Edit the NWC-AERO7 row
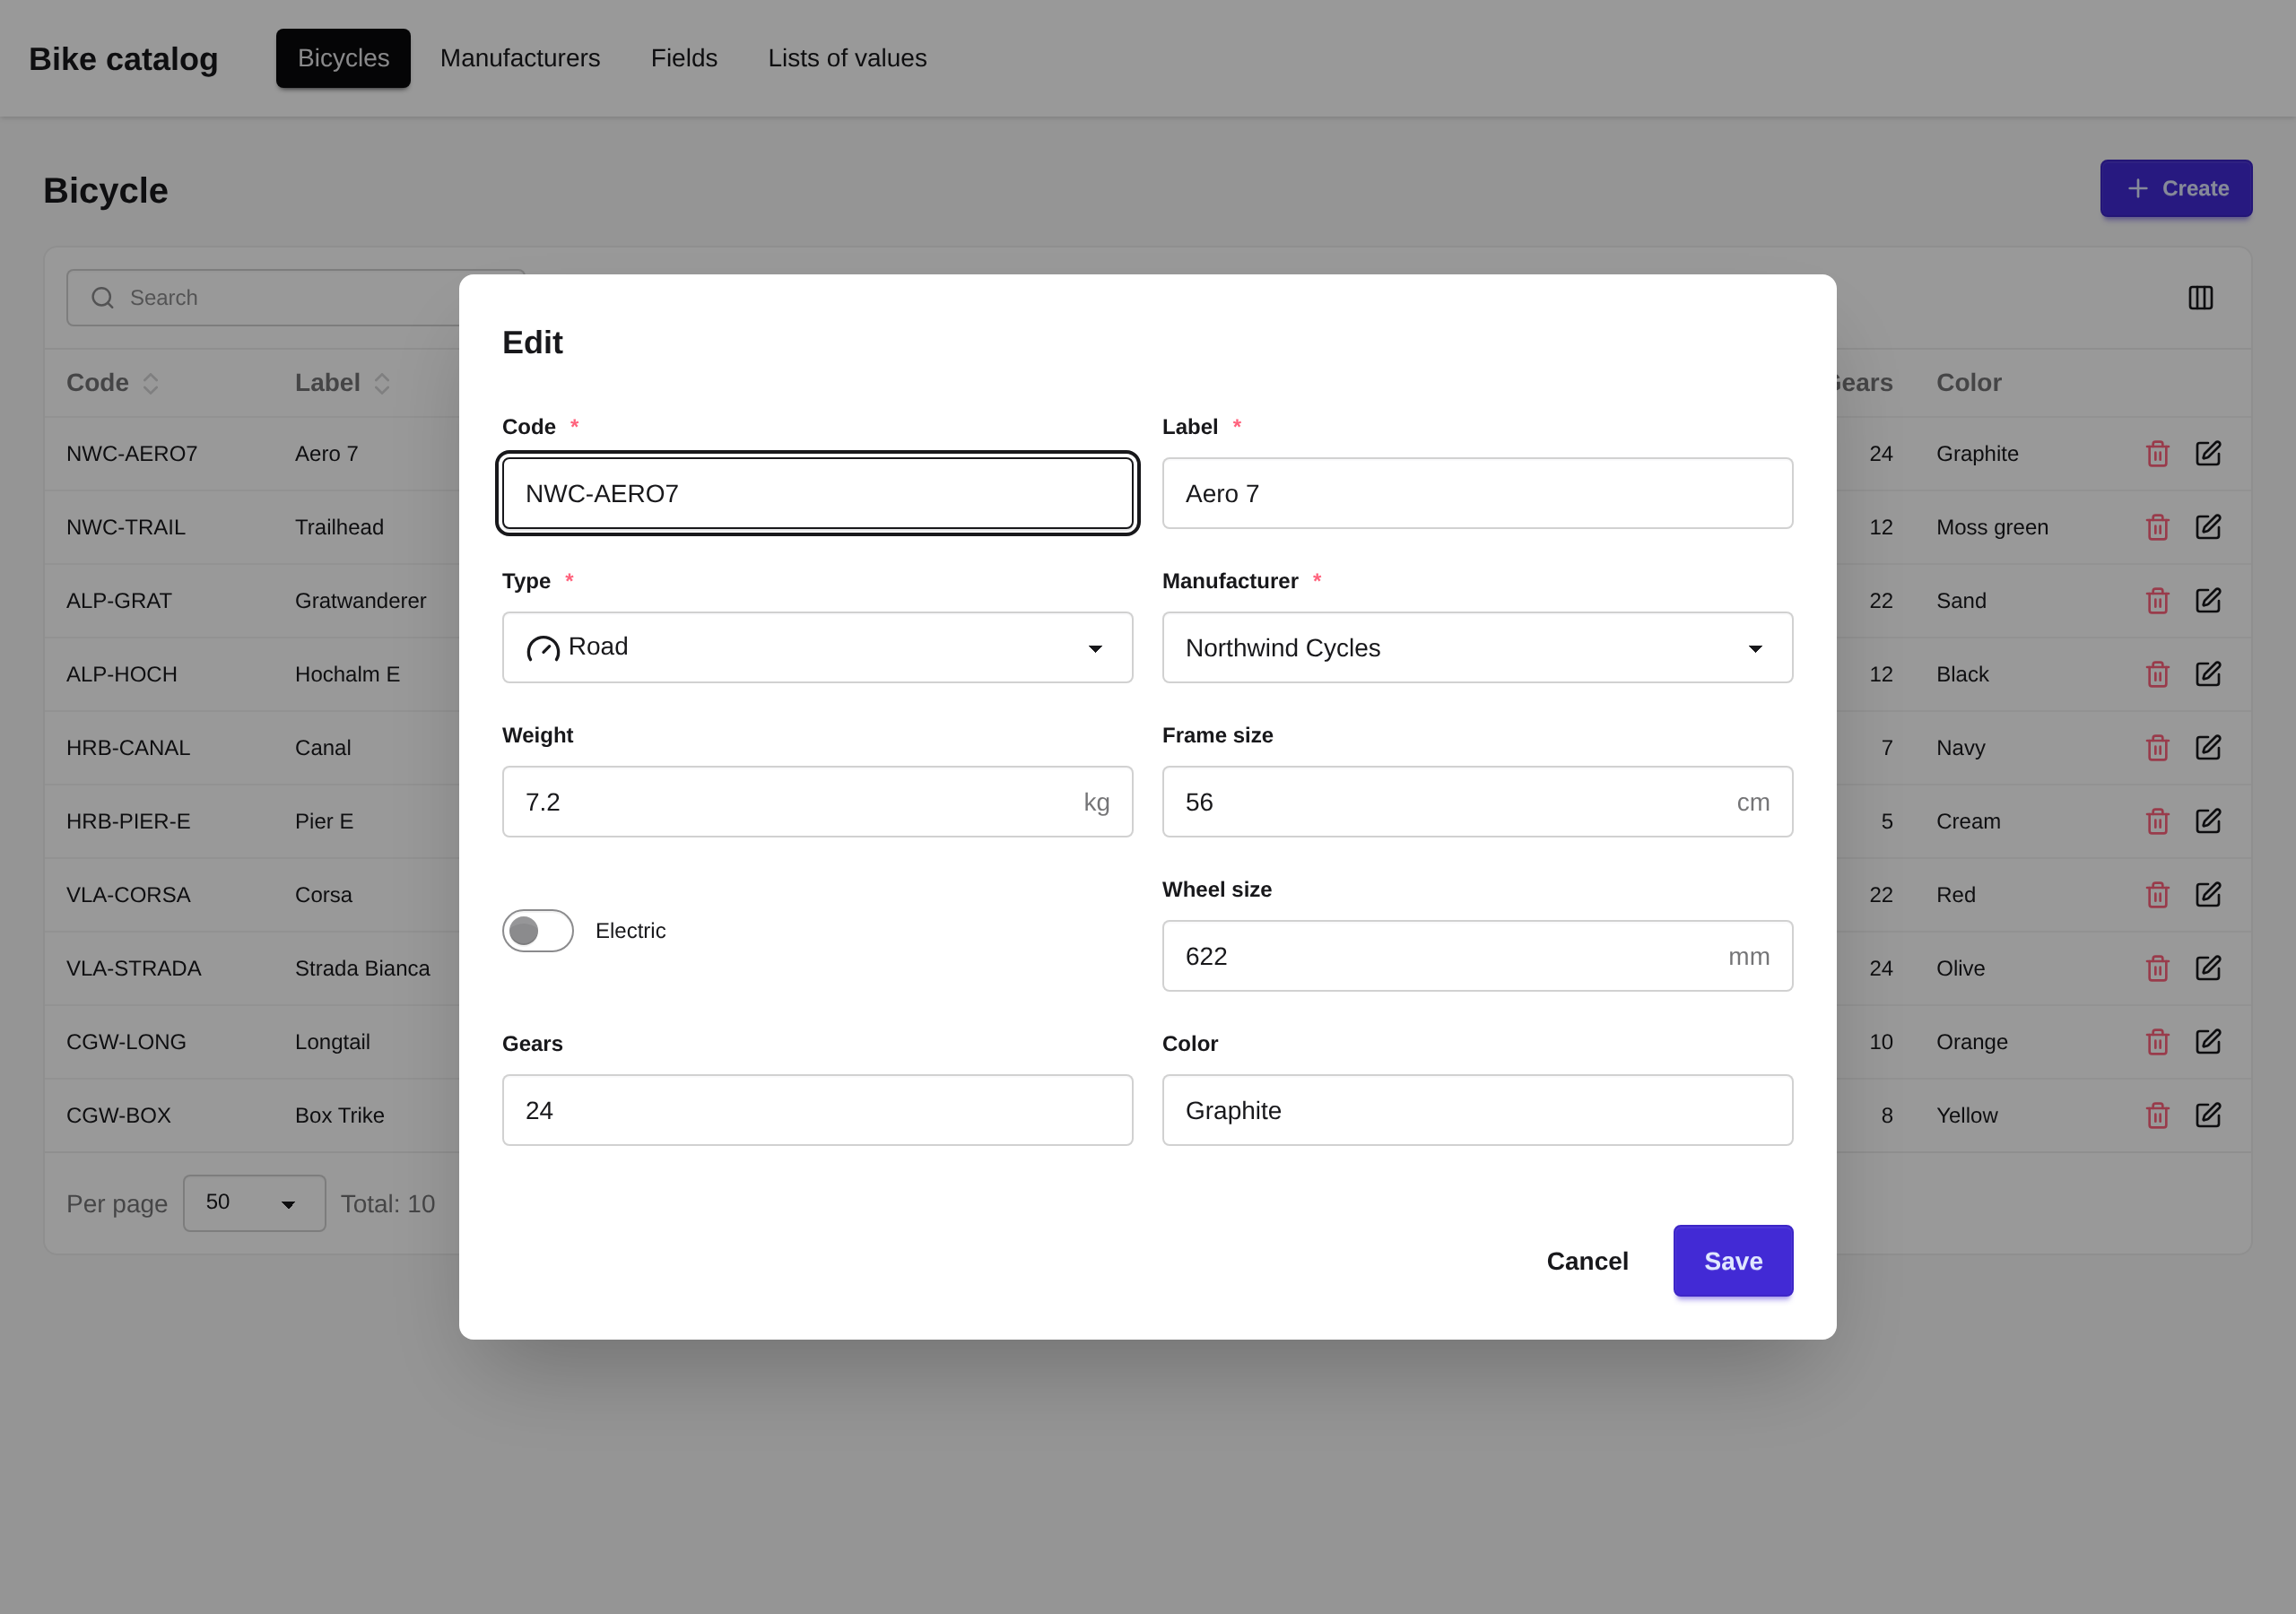The image size is (2296, 1614). coord(2208,454)
